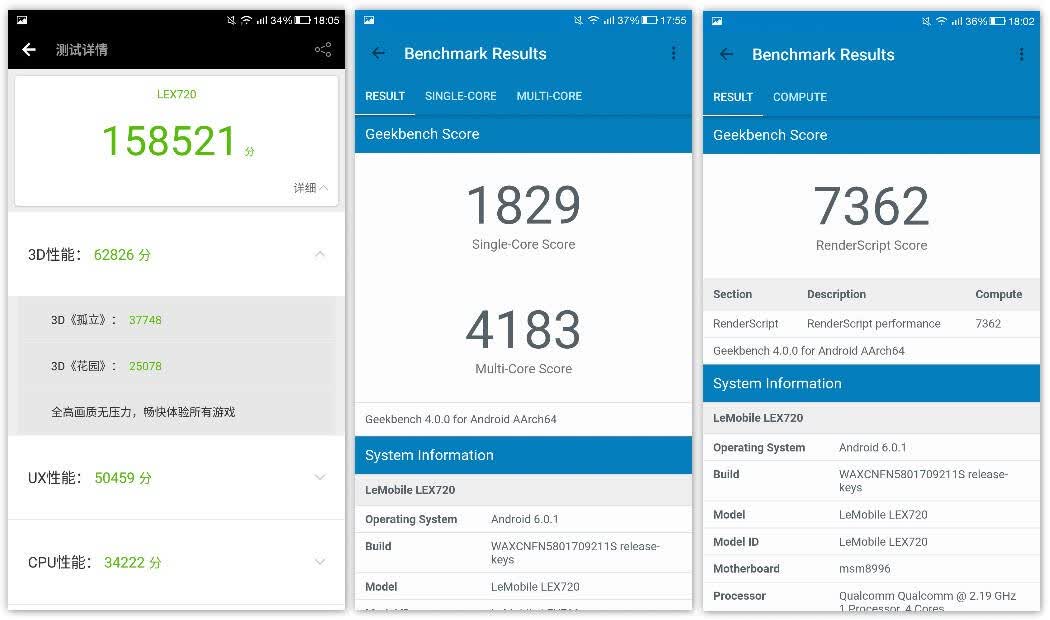
Task: Tap the picture notification icon on left phone
Action: 21,20
